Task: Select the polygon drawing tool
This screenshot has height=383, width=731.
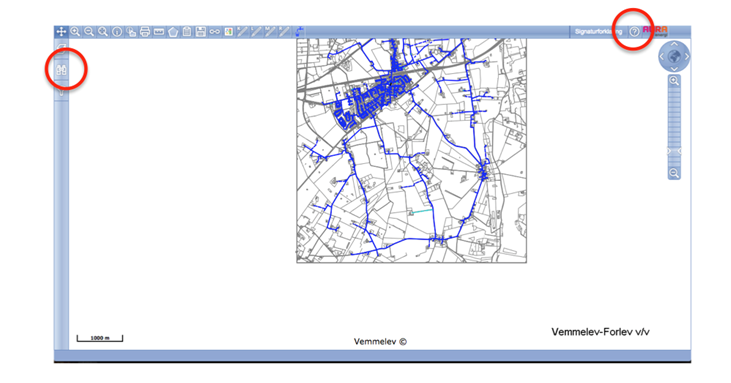Action: tap(173, 32)
